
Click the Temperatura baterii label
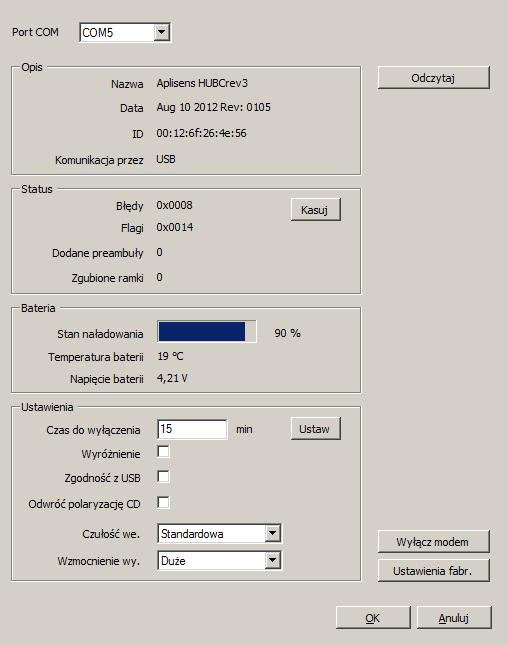click(96, 357)
